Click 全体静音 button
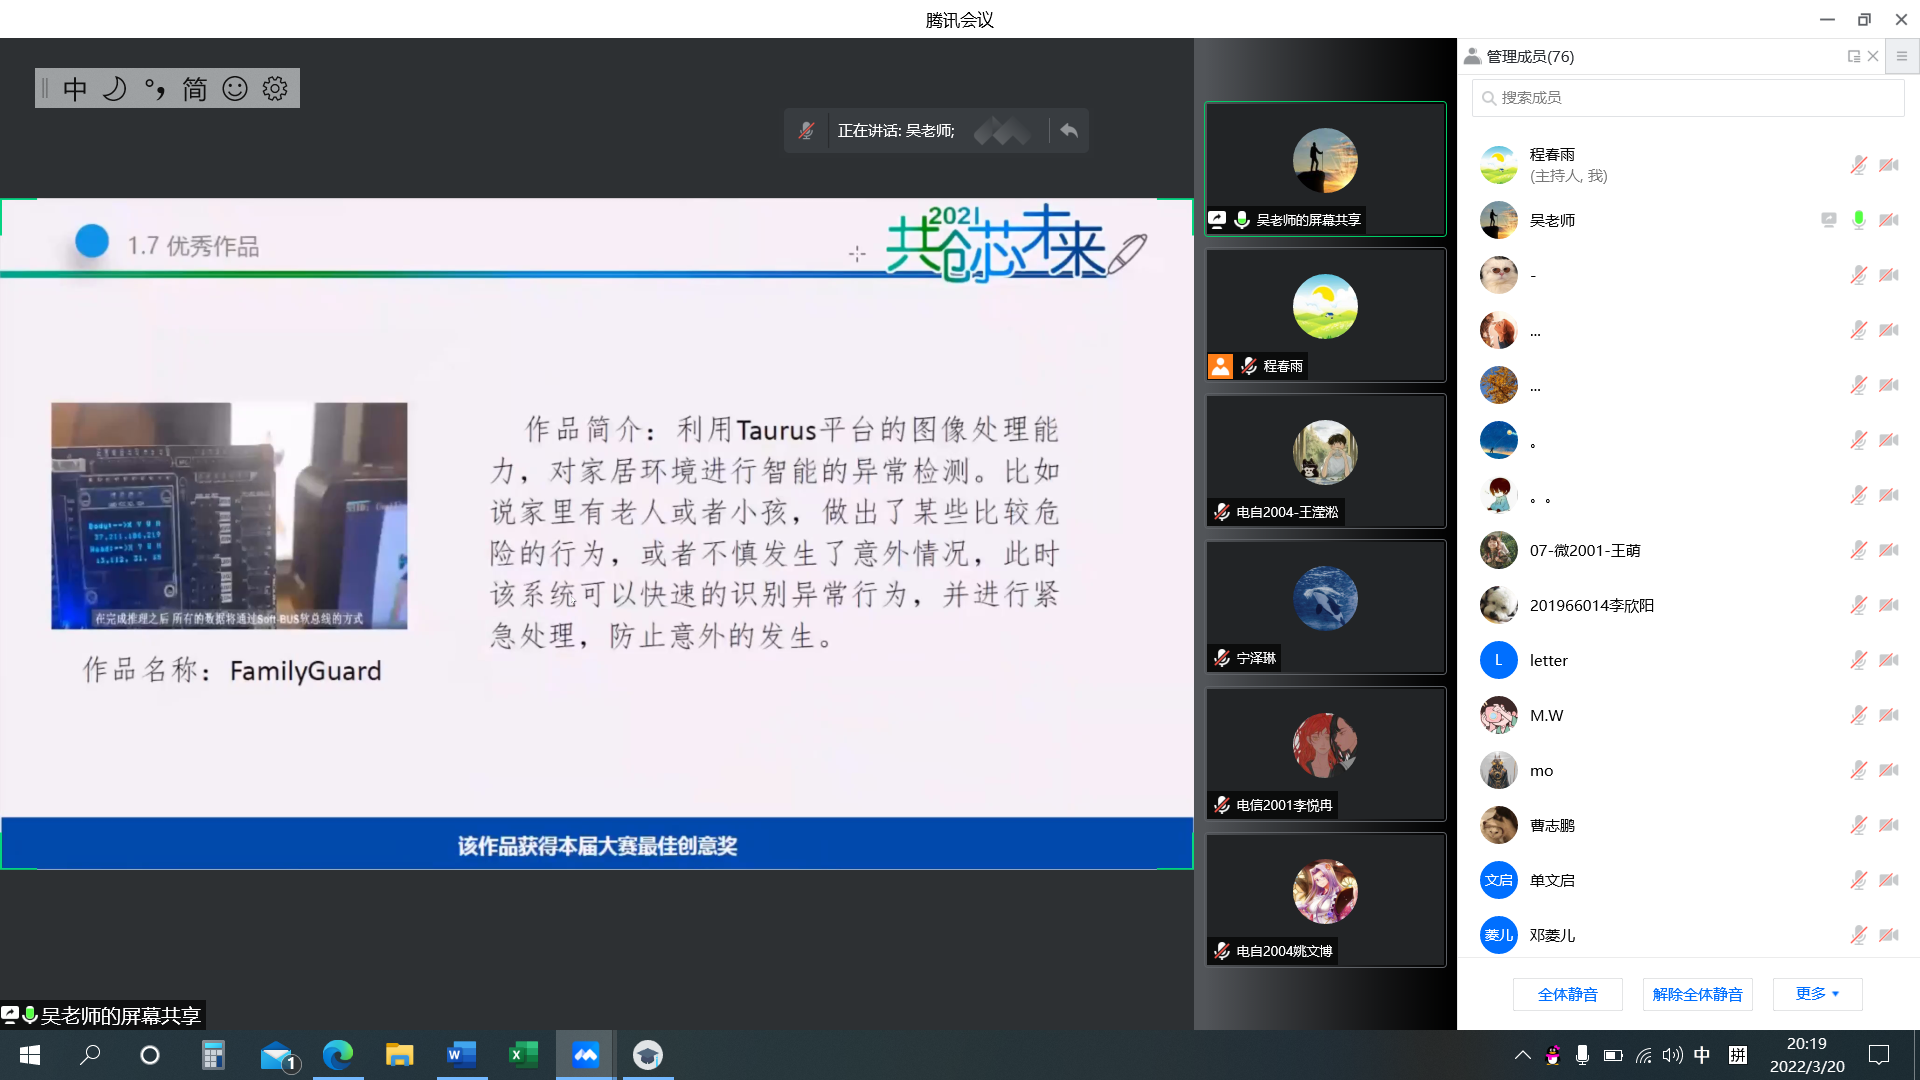This screenshot has width=1920, height=1080. [1567, 994]
